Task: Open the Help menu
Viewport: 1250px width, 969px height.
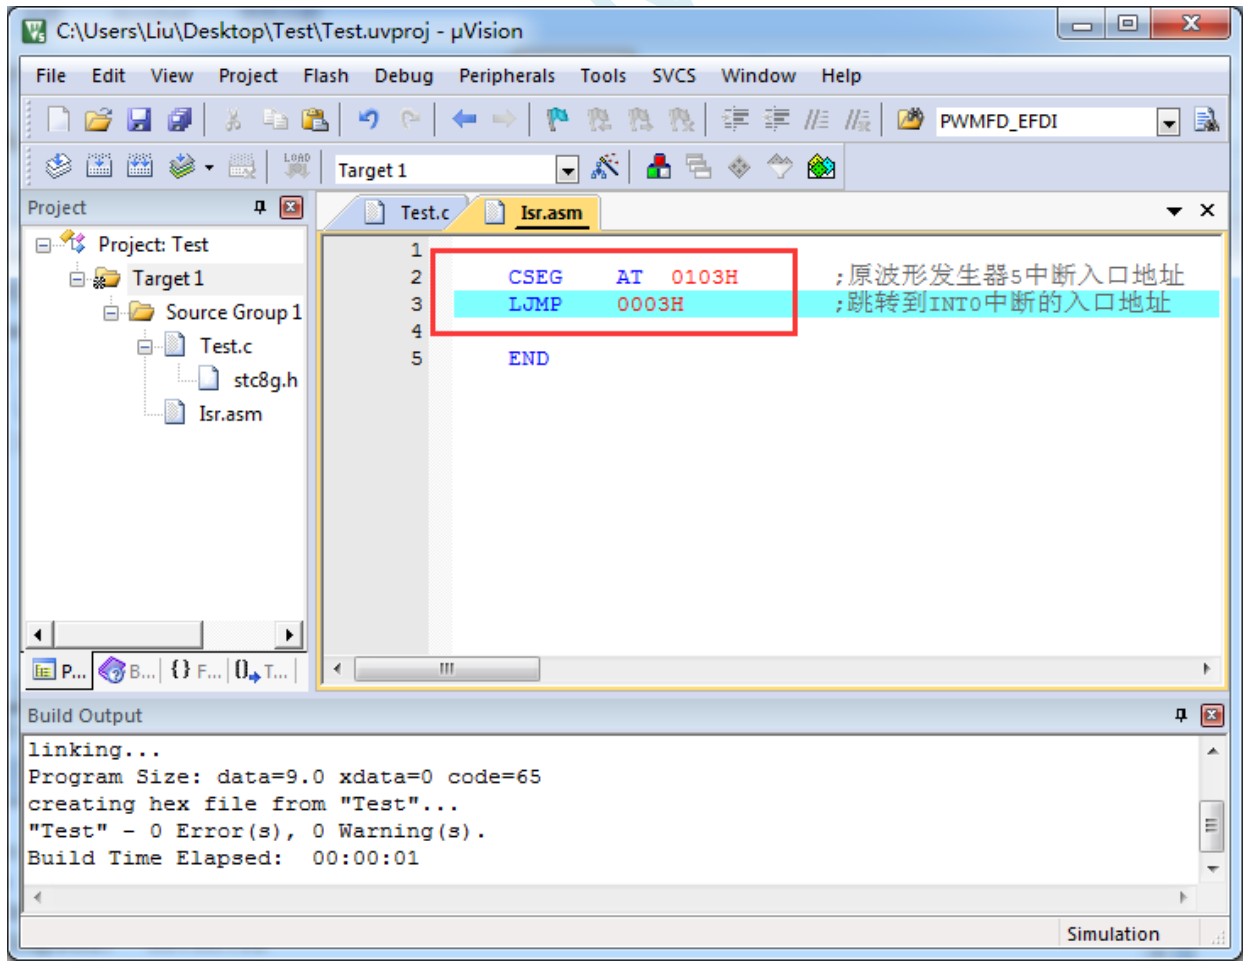Action: pyautogui.click(x=841, y=76)
